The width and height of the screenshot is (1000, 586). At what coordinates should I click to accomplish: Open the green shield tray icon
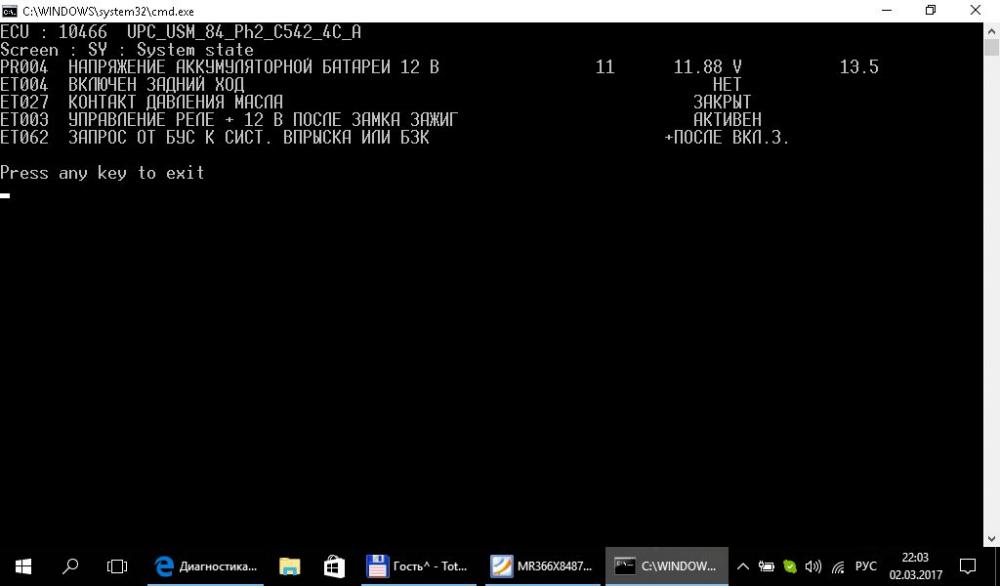pyautogui.click(x=790, y=566)
